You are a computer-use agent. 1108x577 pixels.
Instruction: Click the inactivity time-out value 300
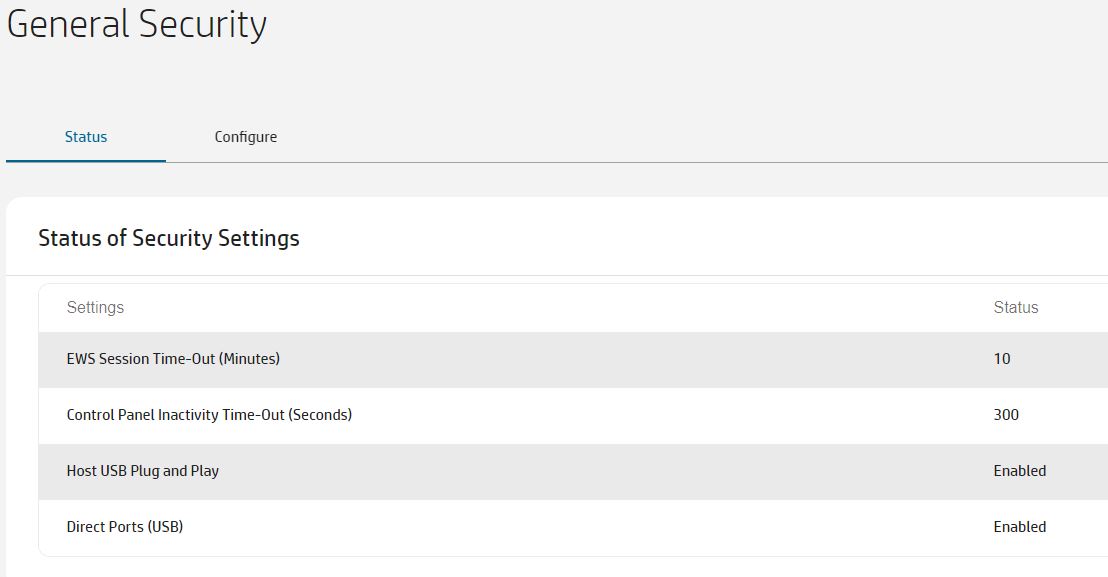[x=1006, y=415]
